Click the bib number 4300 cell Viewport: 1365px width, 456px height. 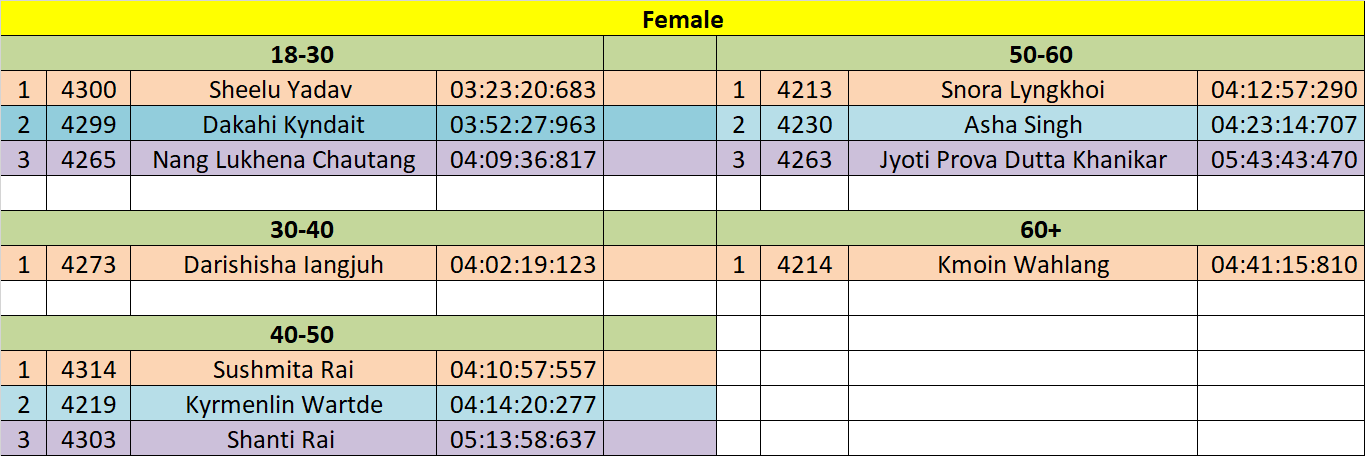(88, 90)
